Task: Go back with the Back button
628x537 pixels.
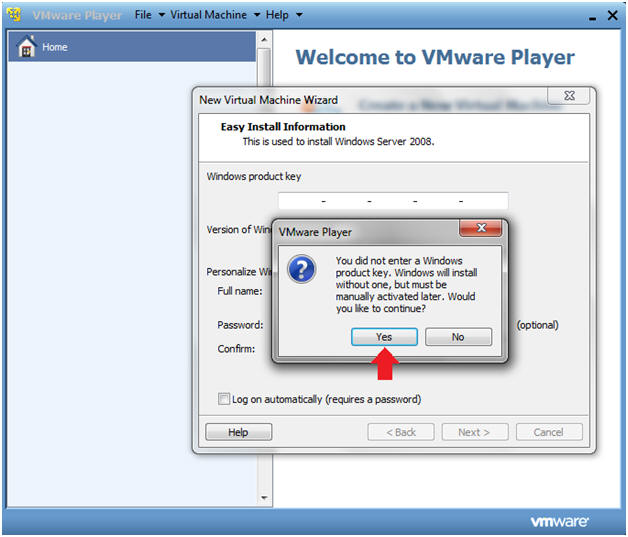Action: click(x=401, y=432)
